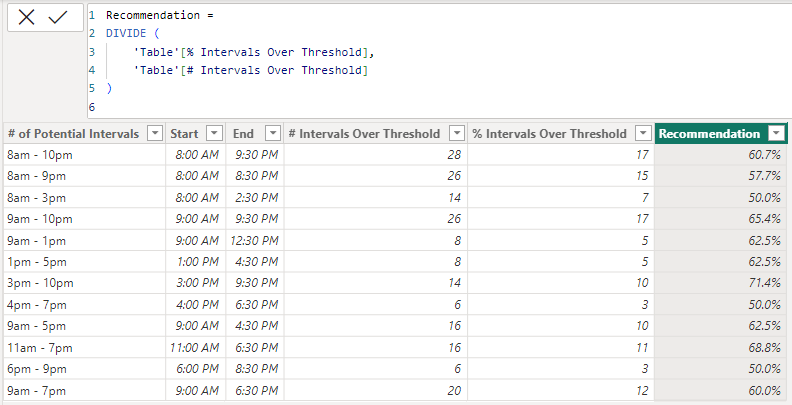The width and height of the screenshot is (792, 405).
Task: Click the closing parenthesis on formula line 5
Action: 109,88
